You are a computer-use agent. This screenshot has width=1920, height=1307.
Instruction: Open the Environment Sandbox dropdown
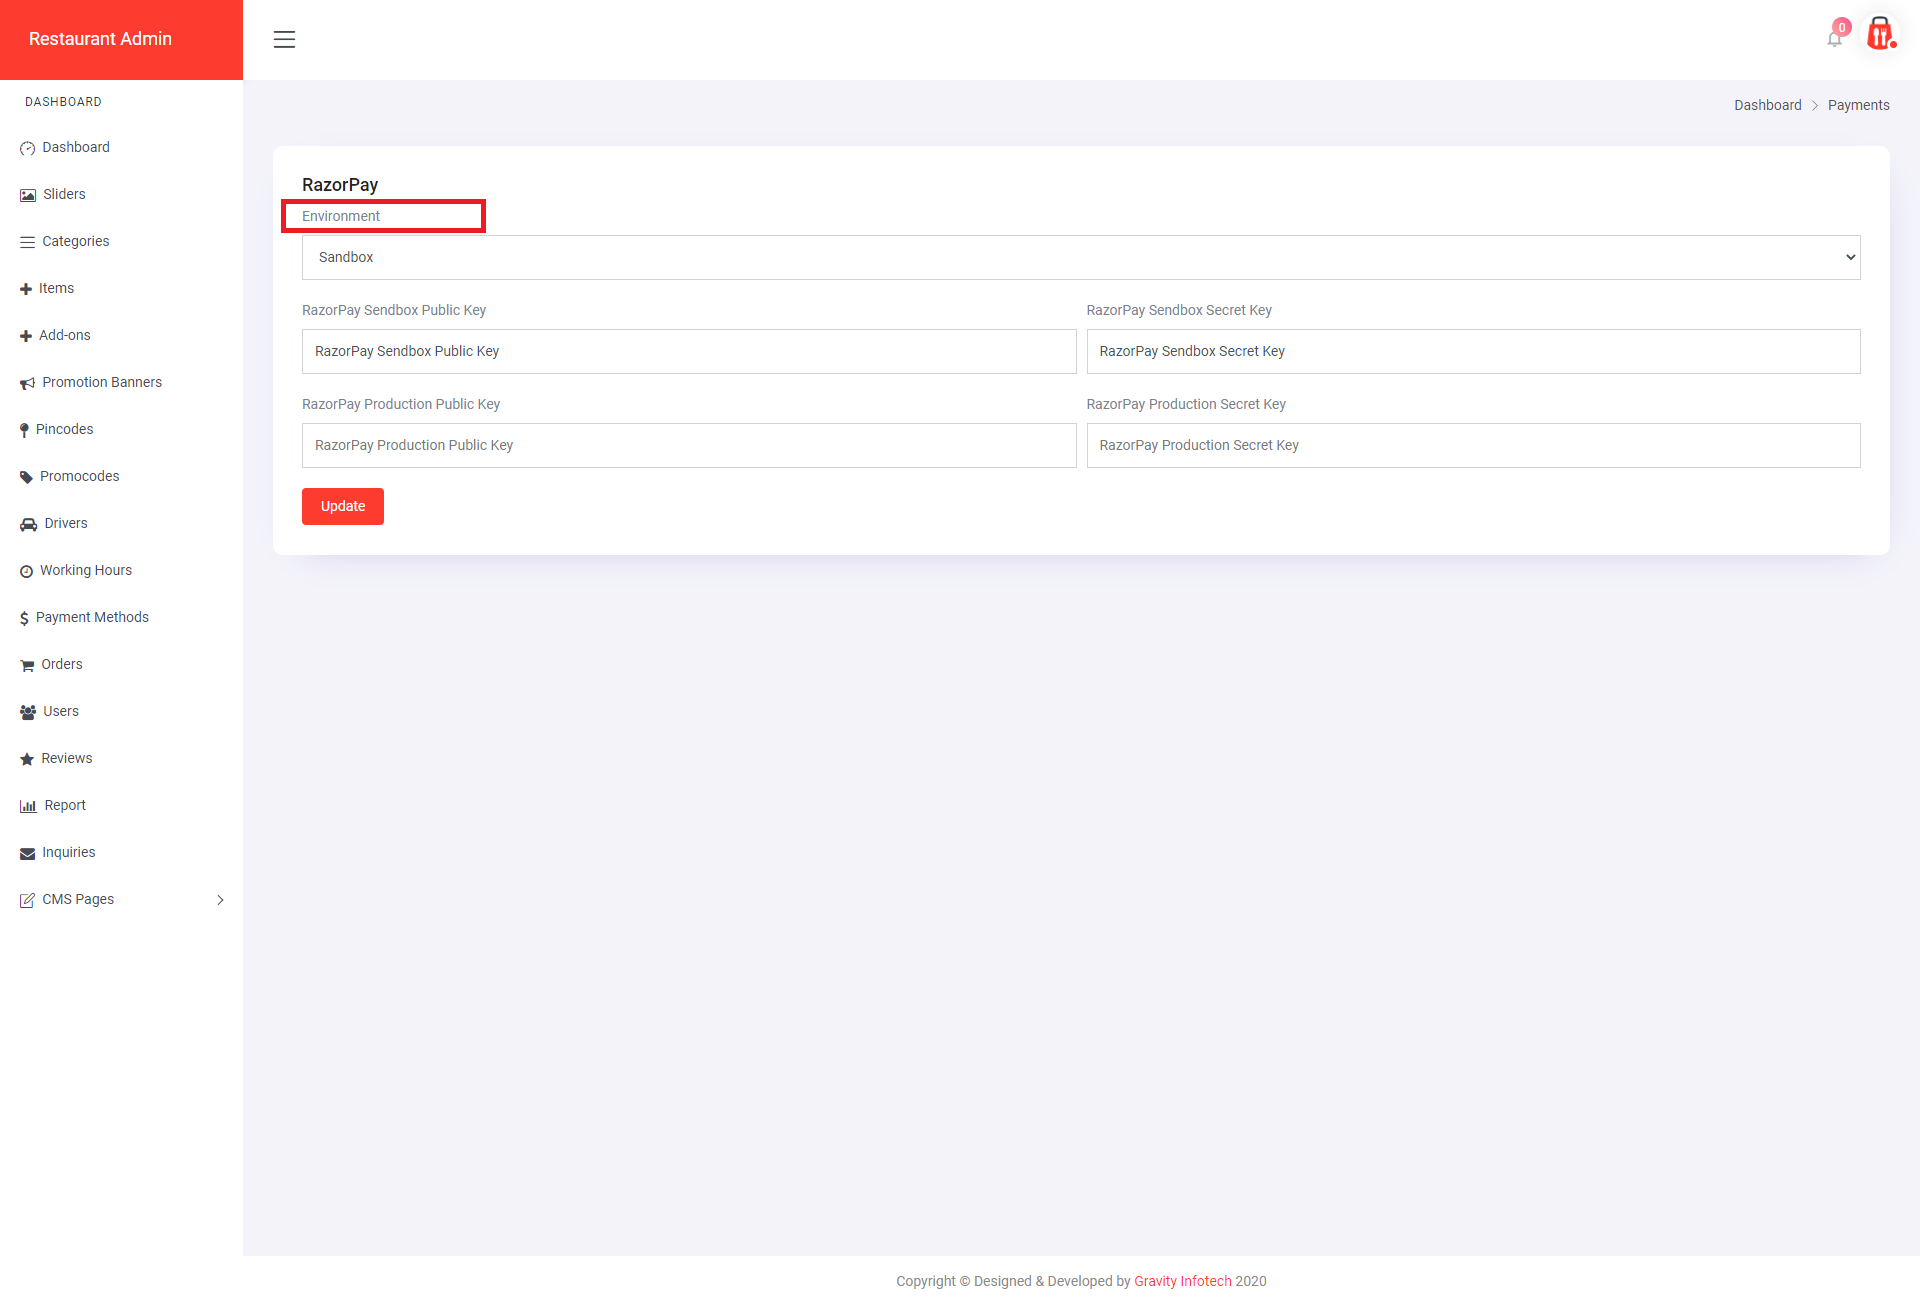1080,258
